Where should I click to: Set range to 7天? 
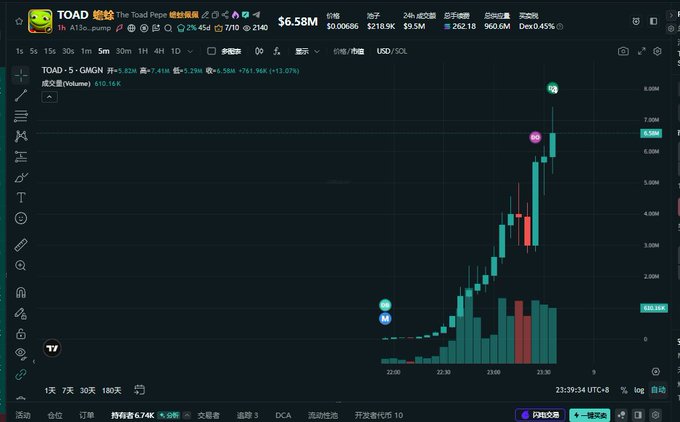point(68,390)
